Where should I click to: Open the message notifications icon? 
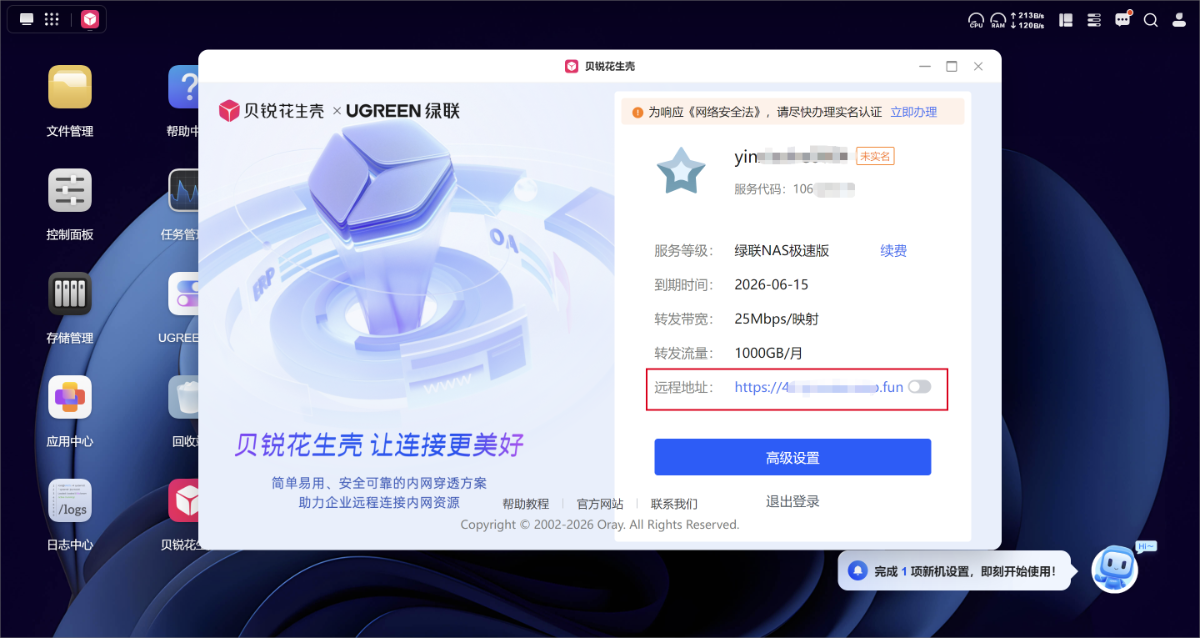pos(1123,19)
